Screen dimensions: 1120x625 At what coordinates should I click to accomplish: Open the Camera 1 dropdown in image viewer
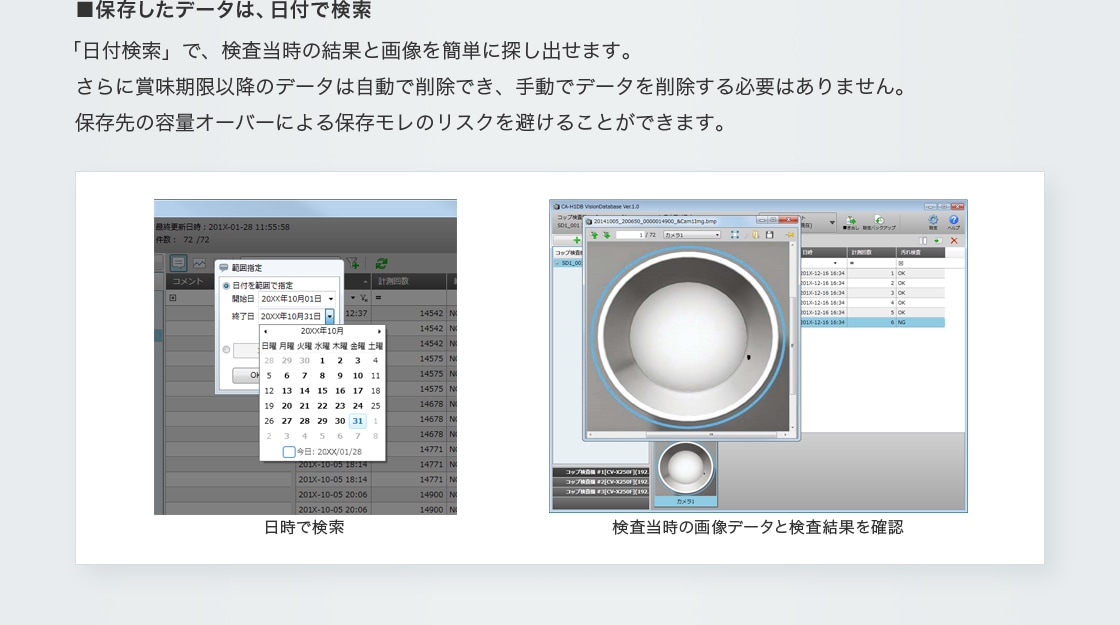point(692,235)
